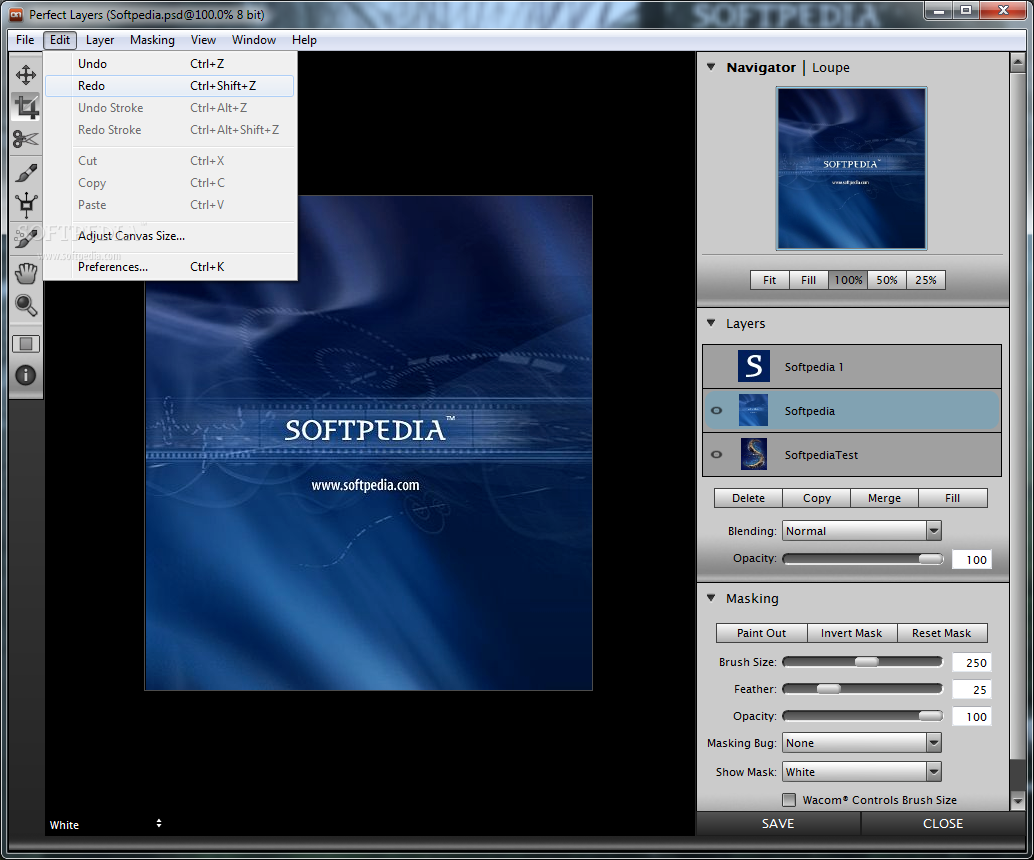Viewport: 1034px width, 860px height.
Task: Select the Crop tool
Action: (26, 107)
